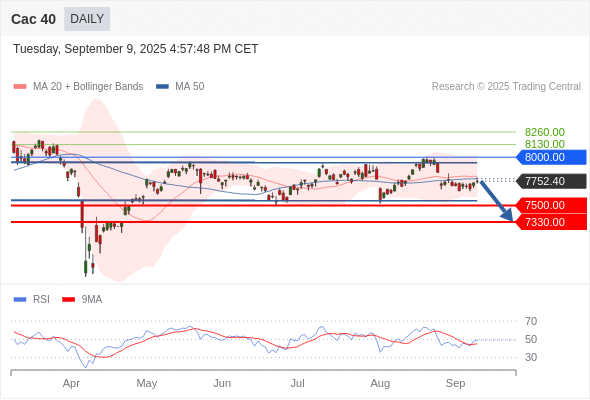This screenshot has height=400, width=590.
Task: Click the black 7752.40 current price tag
Action: pos(551,181)
